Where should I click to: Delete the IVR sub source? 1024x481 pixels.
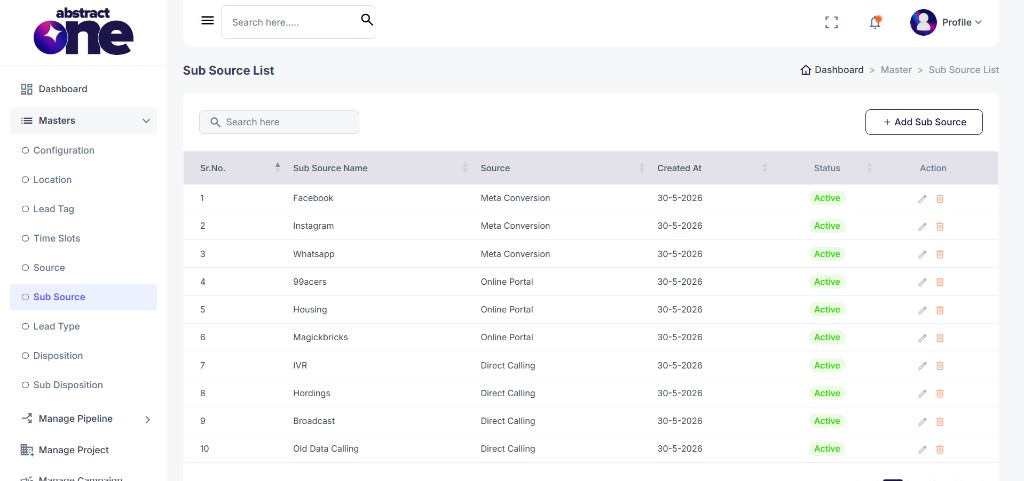tap(940, 366)
